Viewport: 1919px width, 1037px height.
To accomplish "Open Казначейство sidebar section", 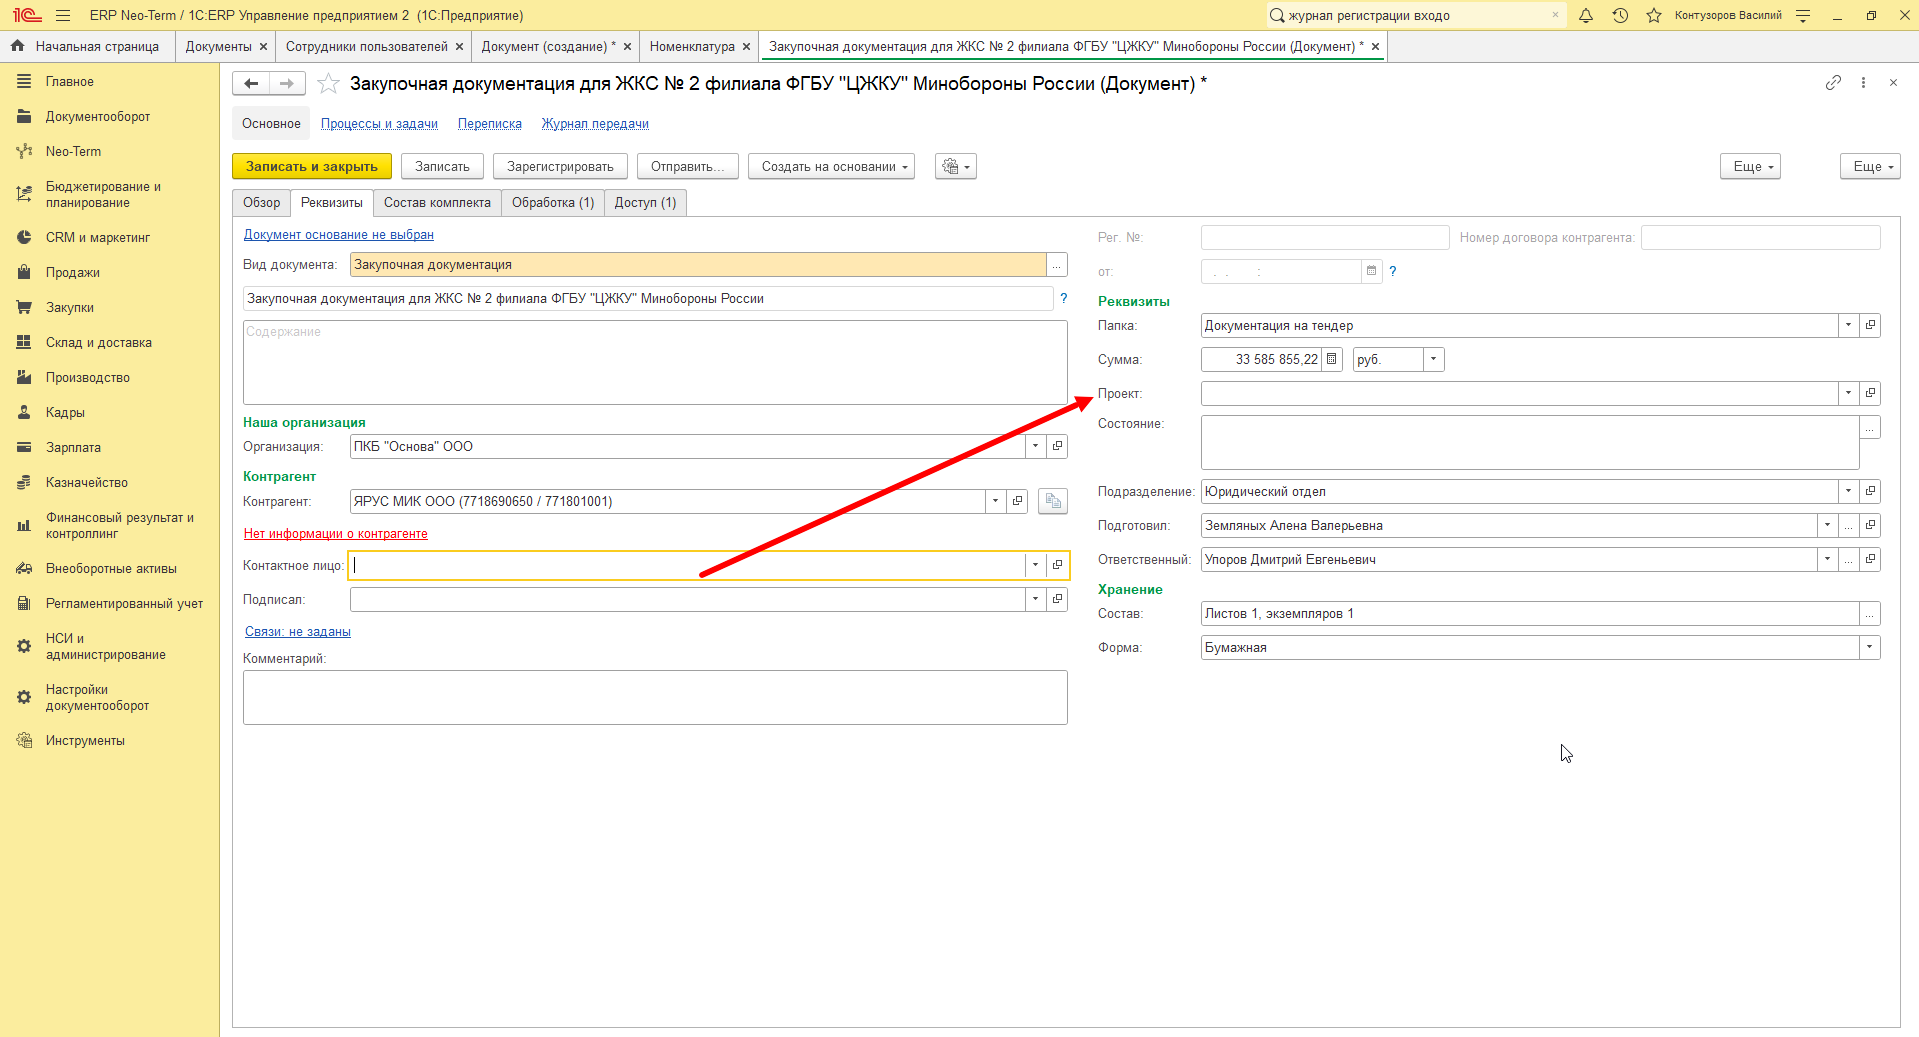I will tap(87, 483).
